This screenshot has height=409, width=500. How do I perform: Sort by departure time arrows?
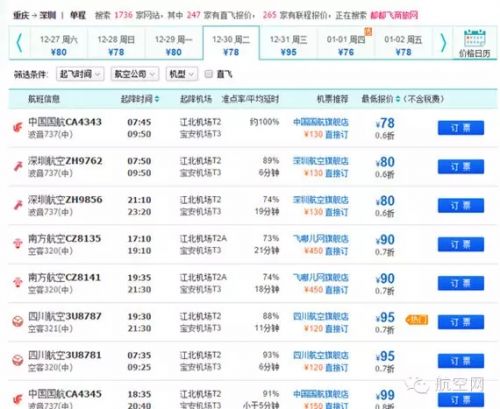[157, 99]
